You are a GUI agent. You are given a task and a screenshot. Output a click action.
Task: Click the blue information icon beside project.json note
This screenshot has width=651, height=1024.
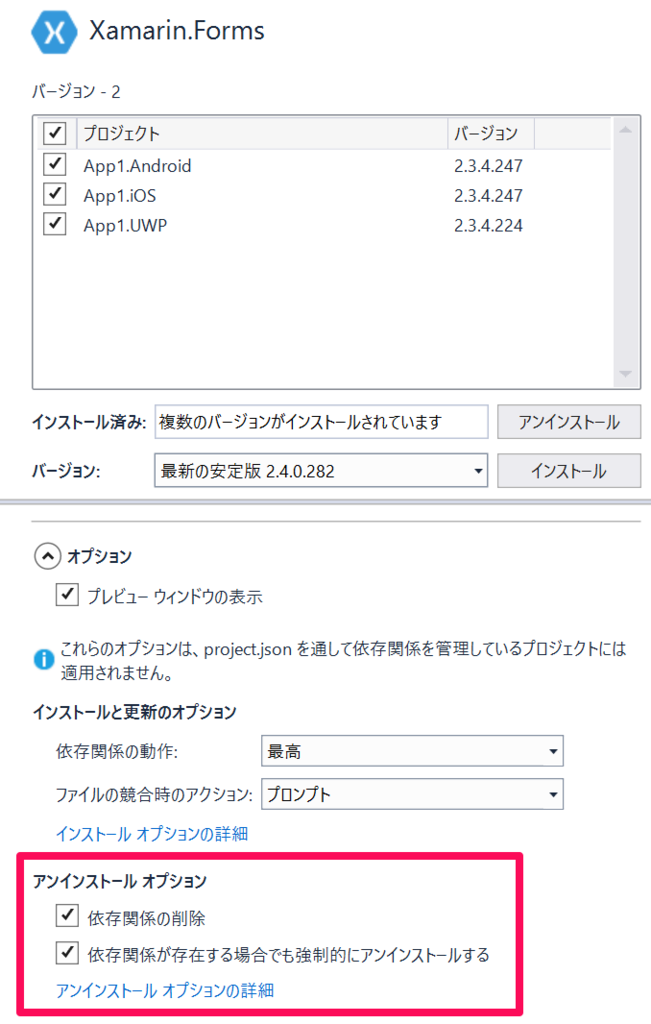pos(44,660)
